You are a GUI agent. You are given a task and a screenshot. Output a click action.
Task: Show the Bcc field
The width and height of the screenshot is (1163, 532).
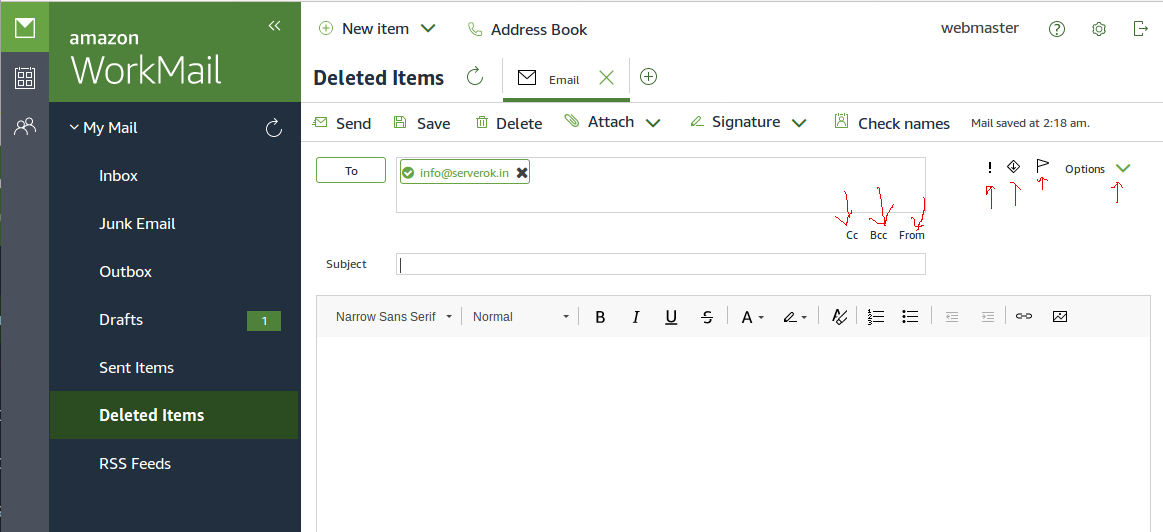(x=878, y=235)
